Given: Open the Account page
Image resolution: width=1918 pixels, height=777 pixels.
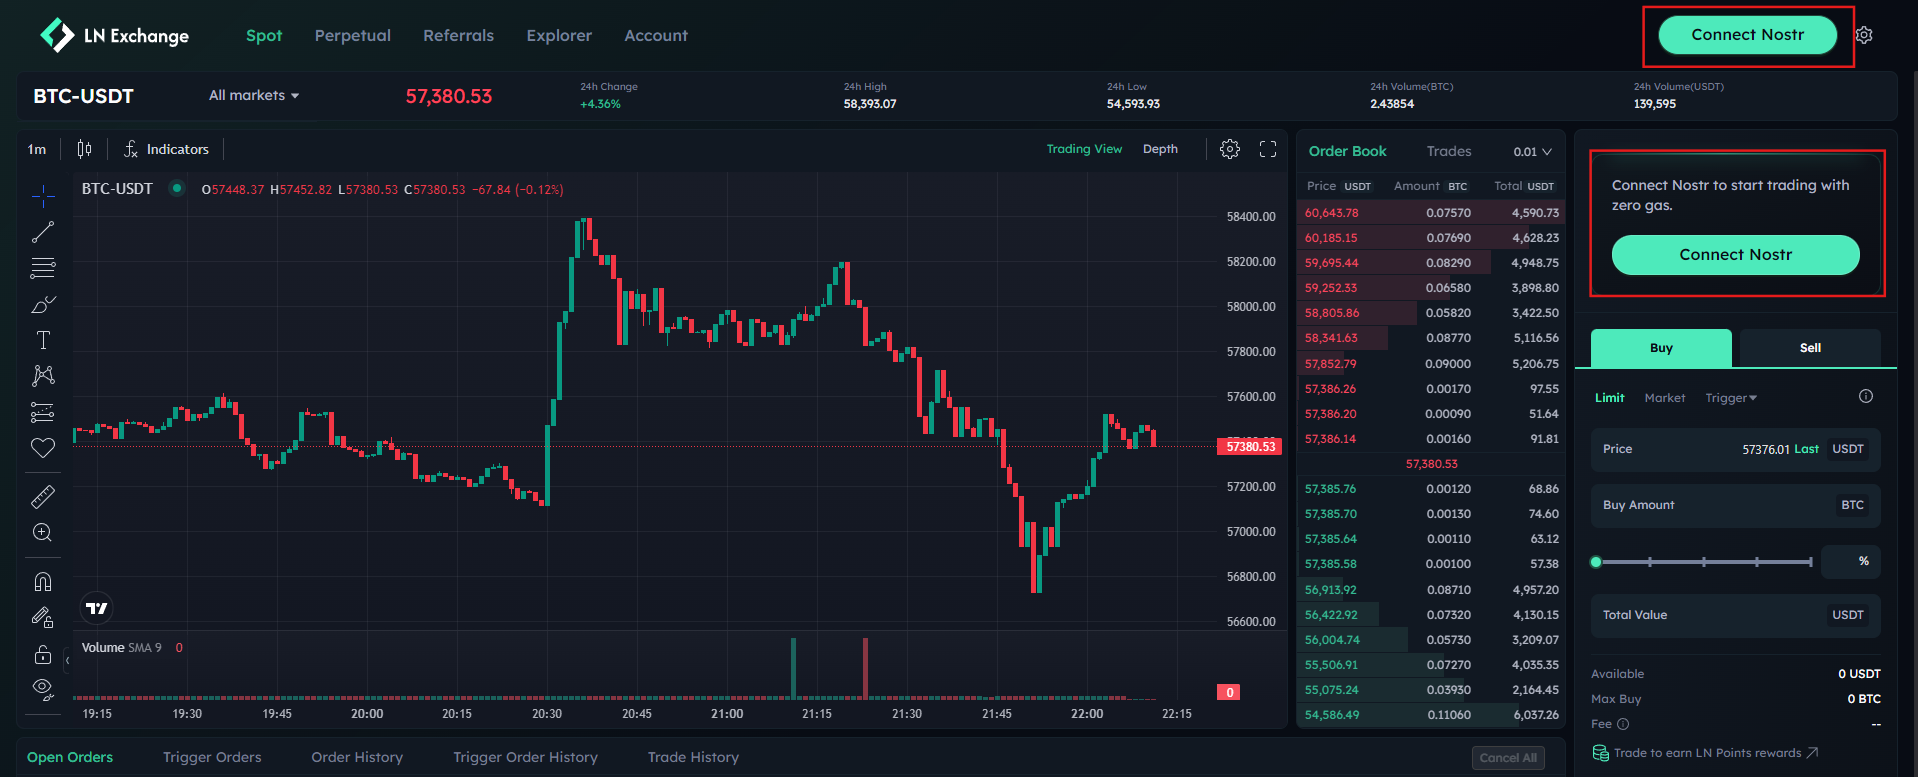Looking at the screenshot, I should 656,36.
